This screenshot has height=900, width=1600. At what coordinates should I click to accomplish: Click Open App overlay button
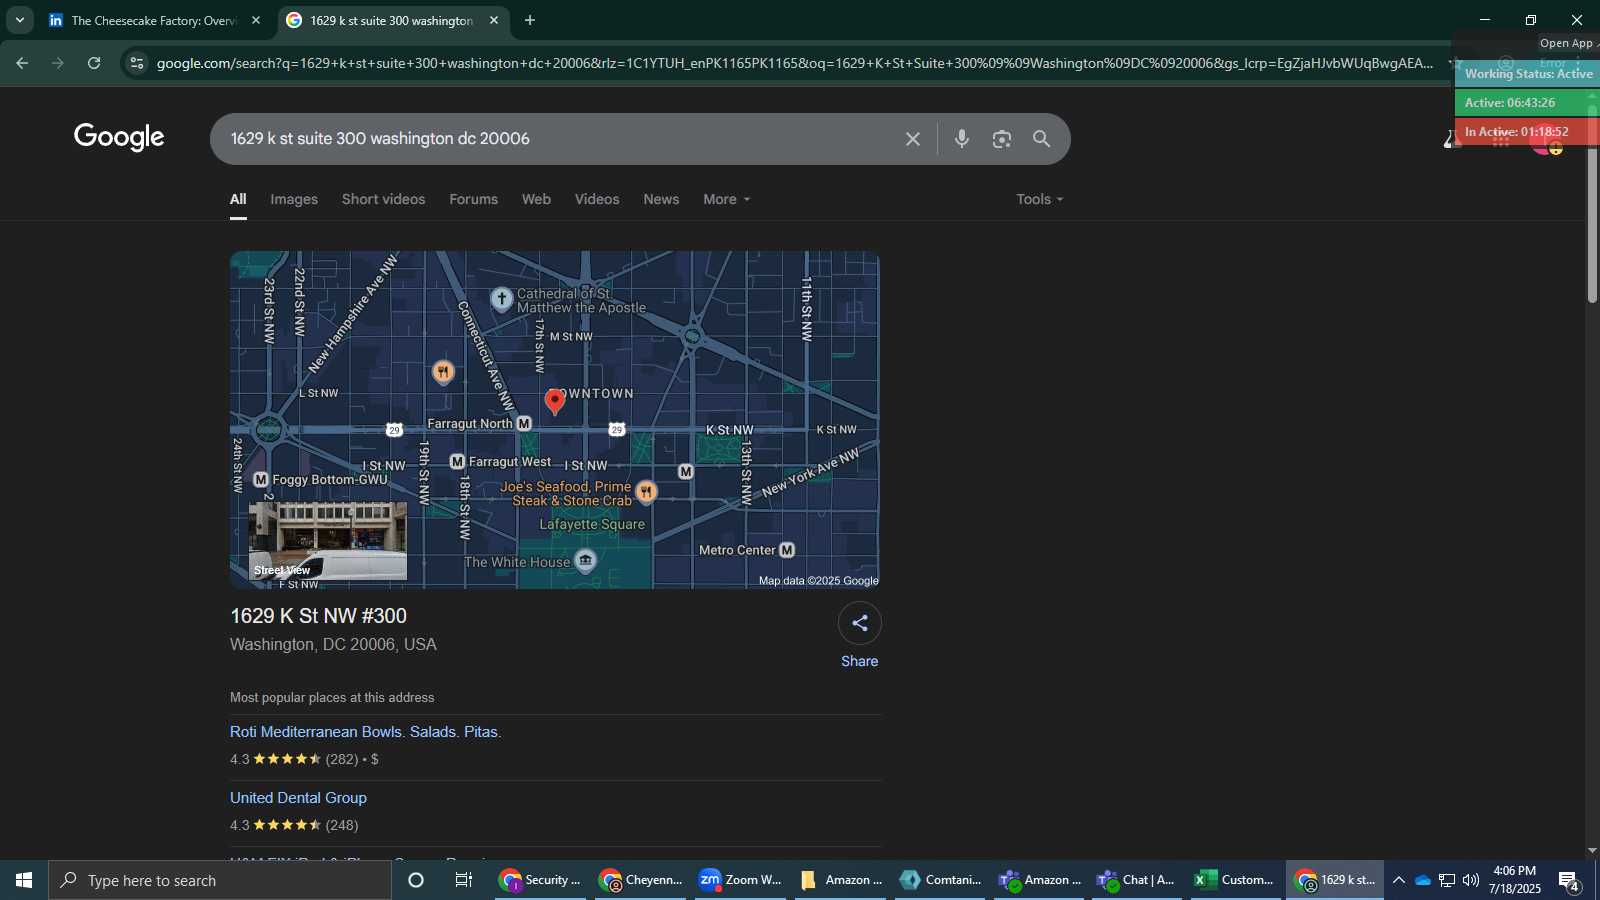(x=1567, y=43)
